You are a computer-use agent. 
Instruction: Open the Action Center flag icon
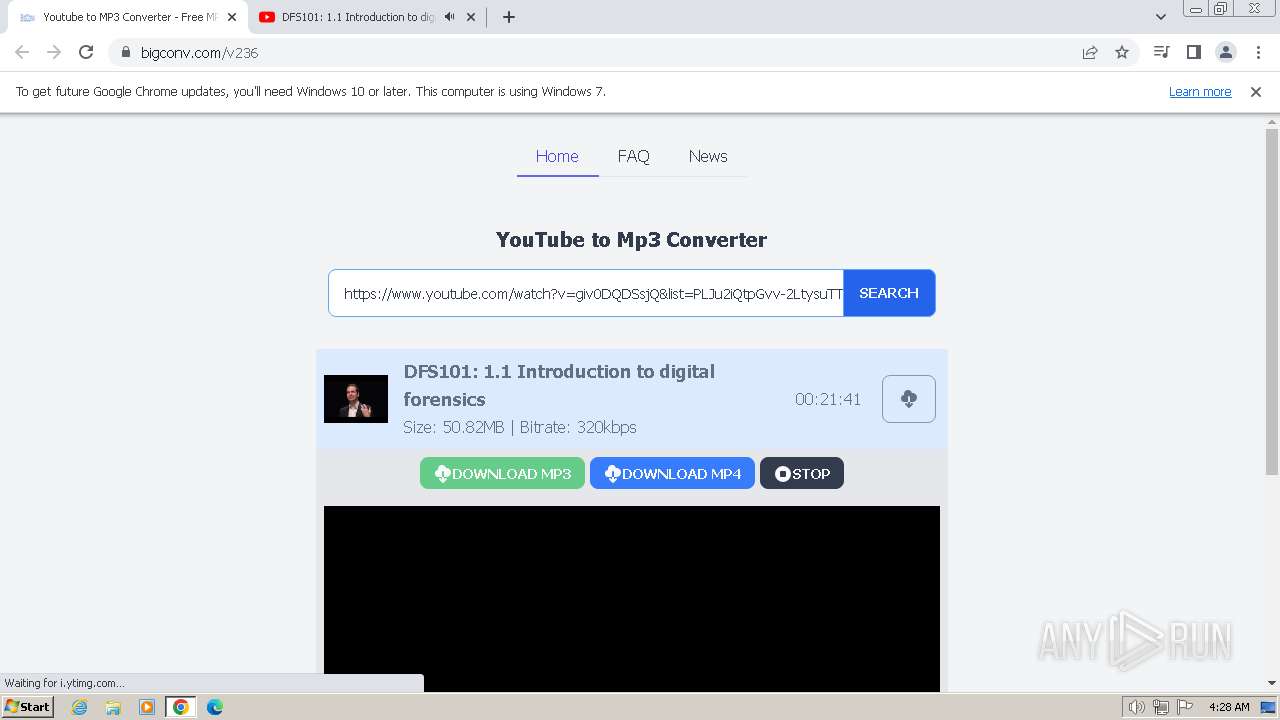coord(1185,707)
